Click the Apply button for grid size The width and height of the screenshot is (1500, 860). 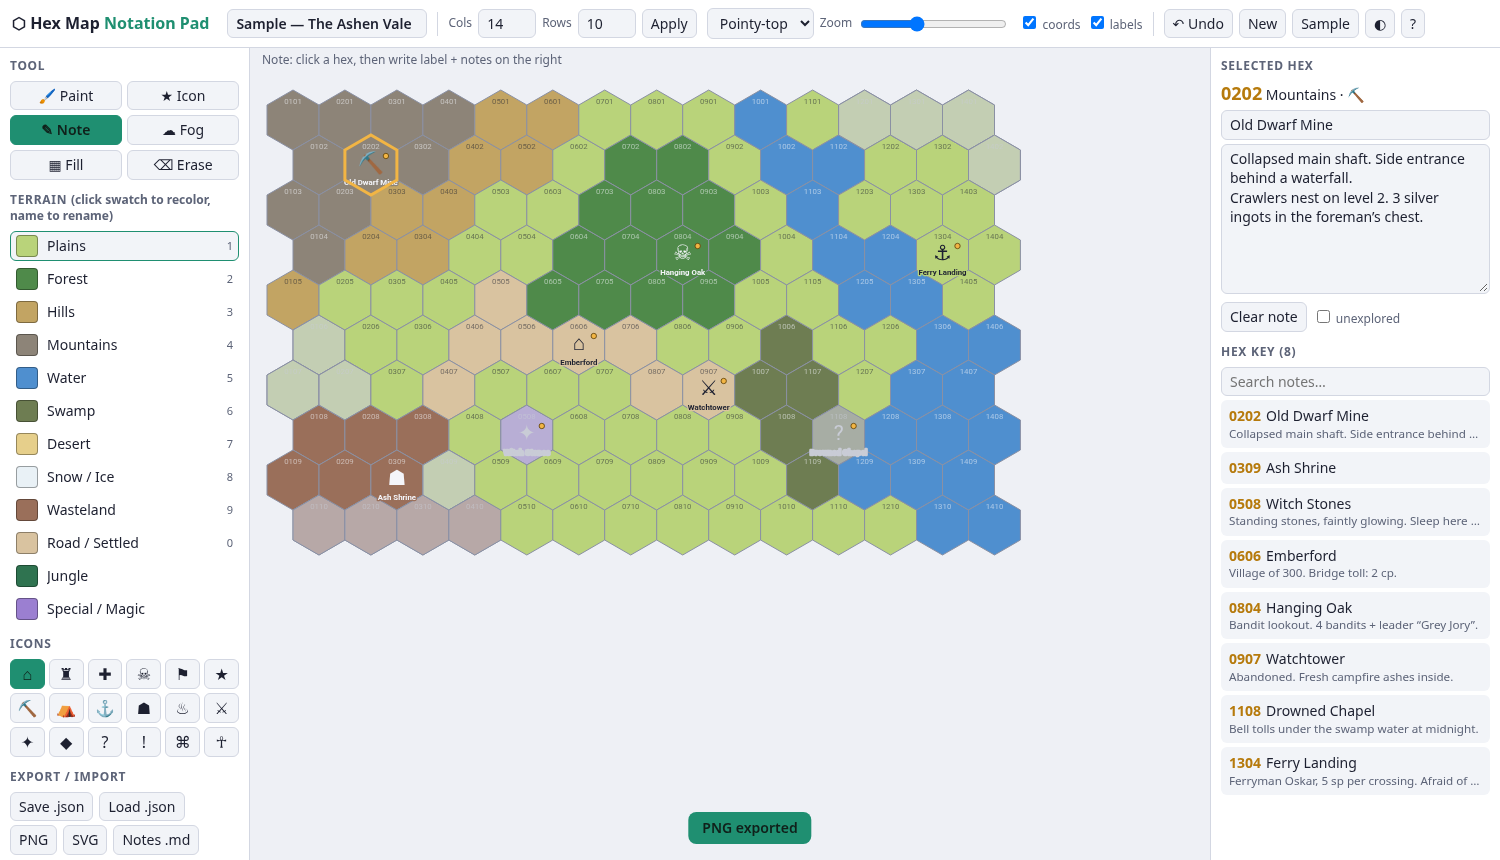pos(669,24)
